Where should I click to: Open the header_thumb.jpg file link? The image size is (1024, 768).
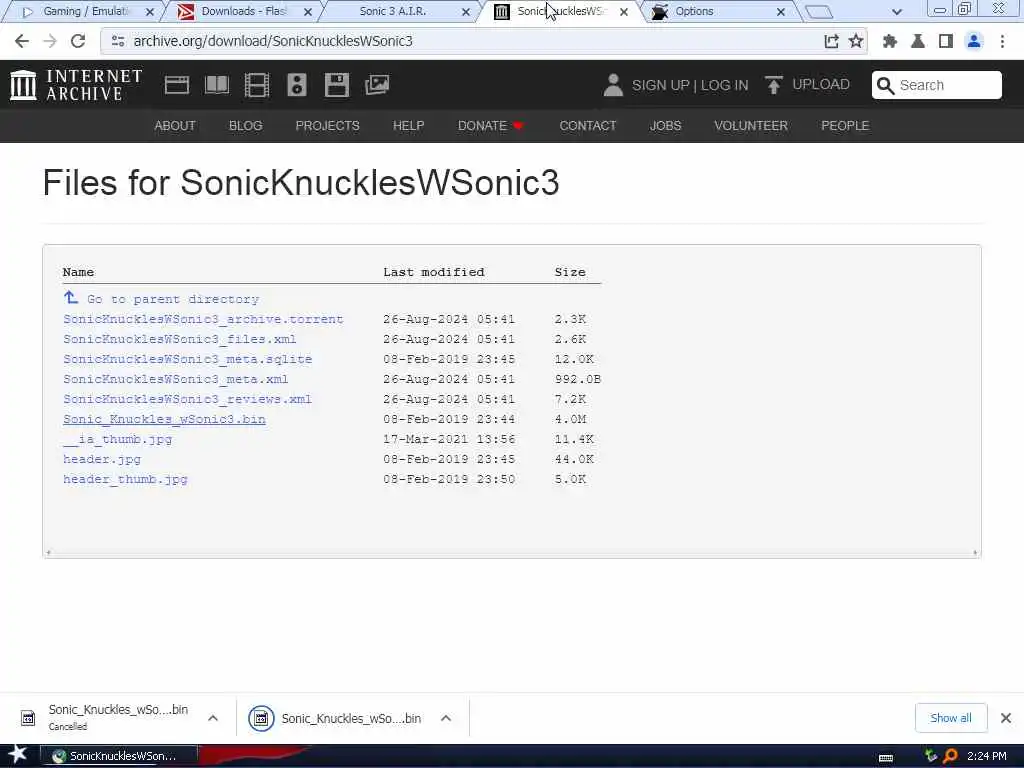(x=125, y=479)
